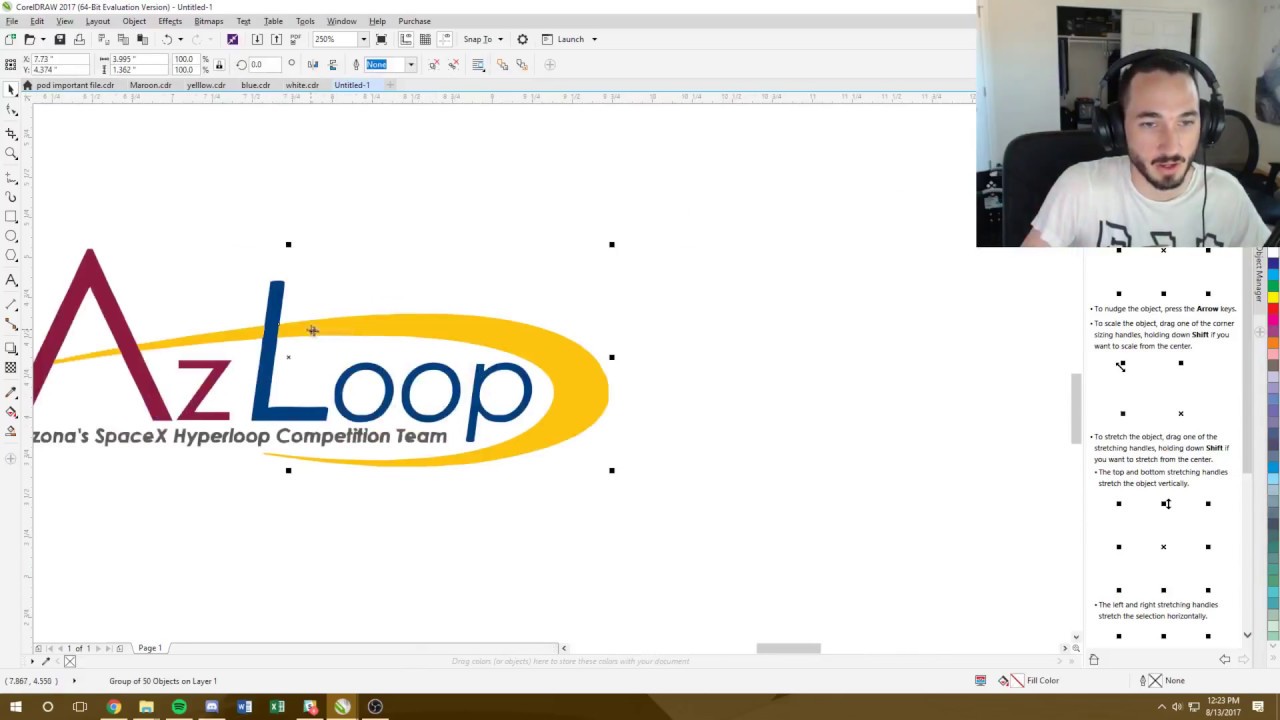Open the zoom level dropdown showing 250%
The width and height of the screenshot is (1280, 720).
(362, 39)
